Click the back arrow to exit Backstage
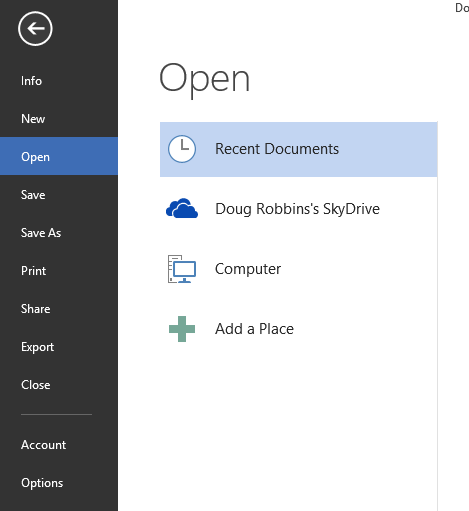Screen dimensions: 469x511 (x=35, y=29)
